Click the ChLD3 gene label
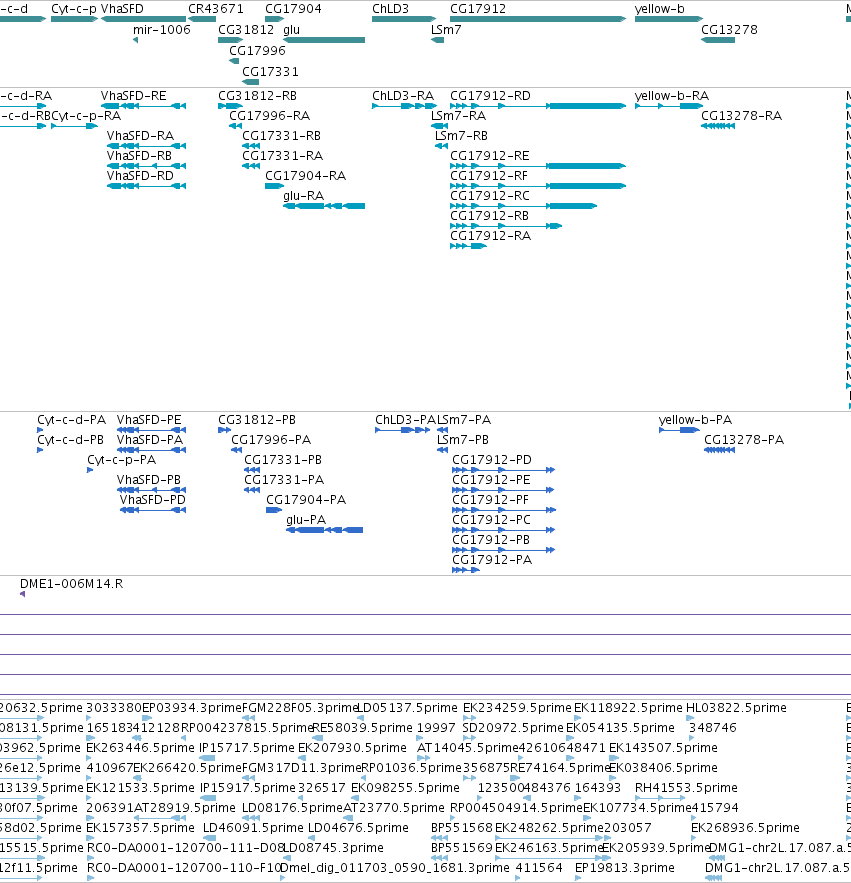The image size is (851, 883). (x=390, y=9)
